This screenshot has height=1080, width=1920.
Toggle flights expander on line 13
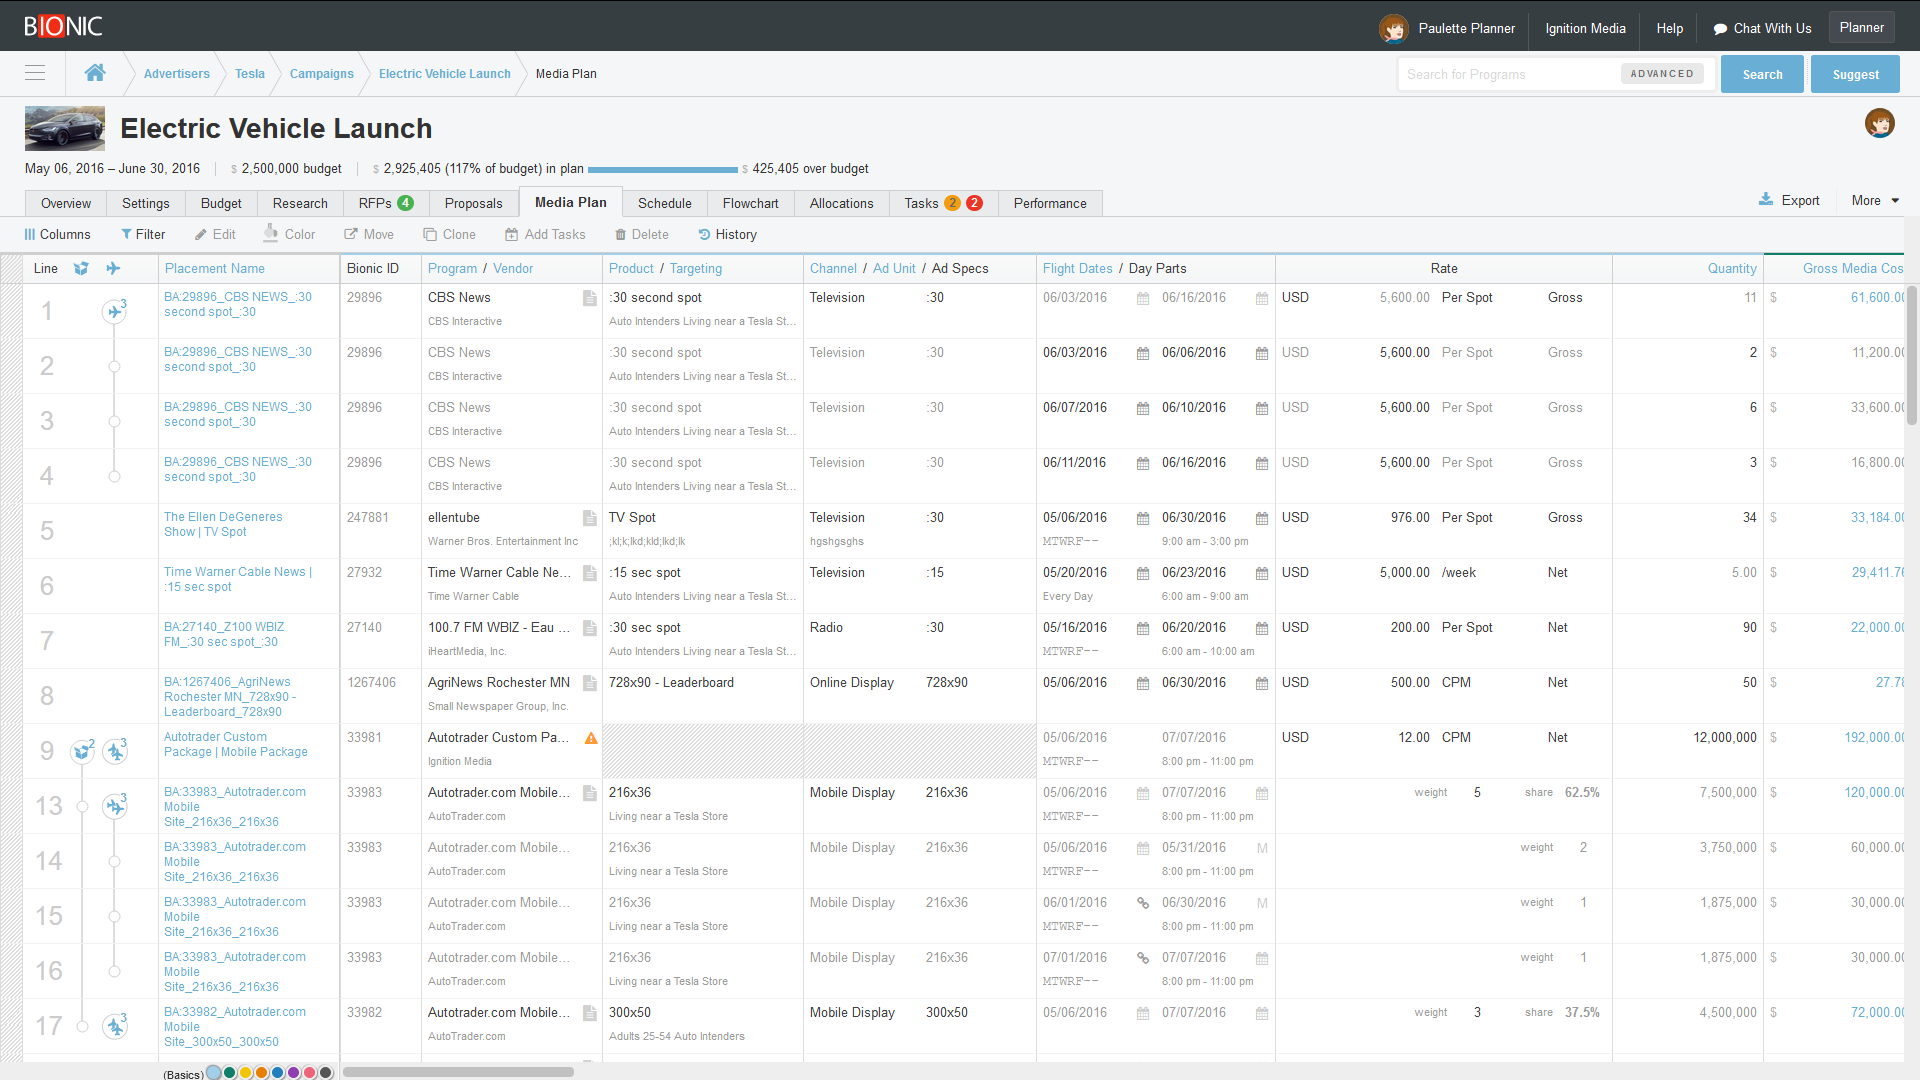[x=115, y=806]
